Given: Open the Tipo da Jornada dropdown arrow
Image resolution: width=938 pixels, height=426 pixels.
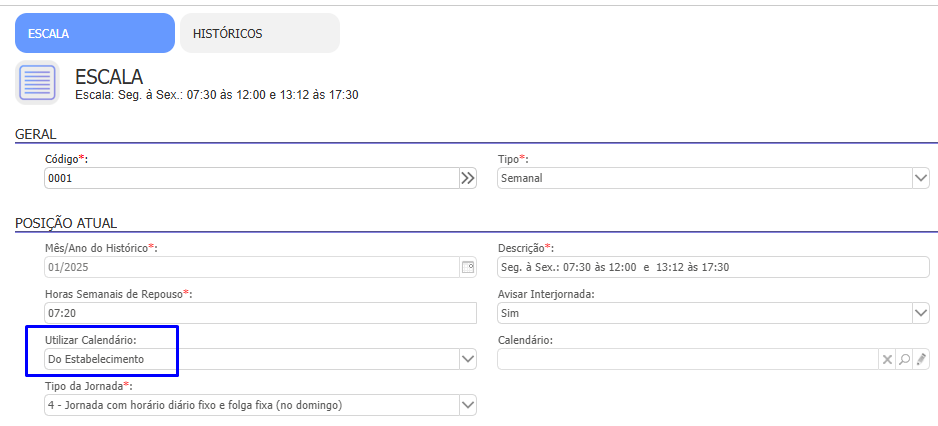Looking at the screenshot, I should 467,405.
